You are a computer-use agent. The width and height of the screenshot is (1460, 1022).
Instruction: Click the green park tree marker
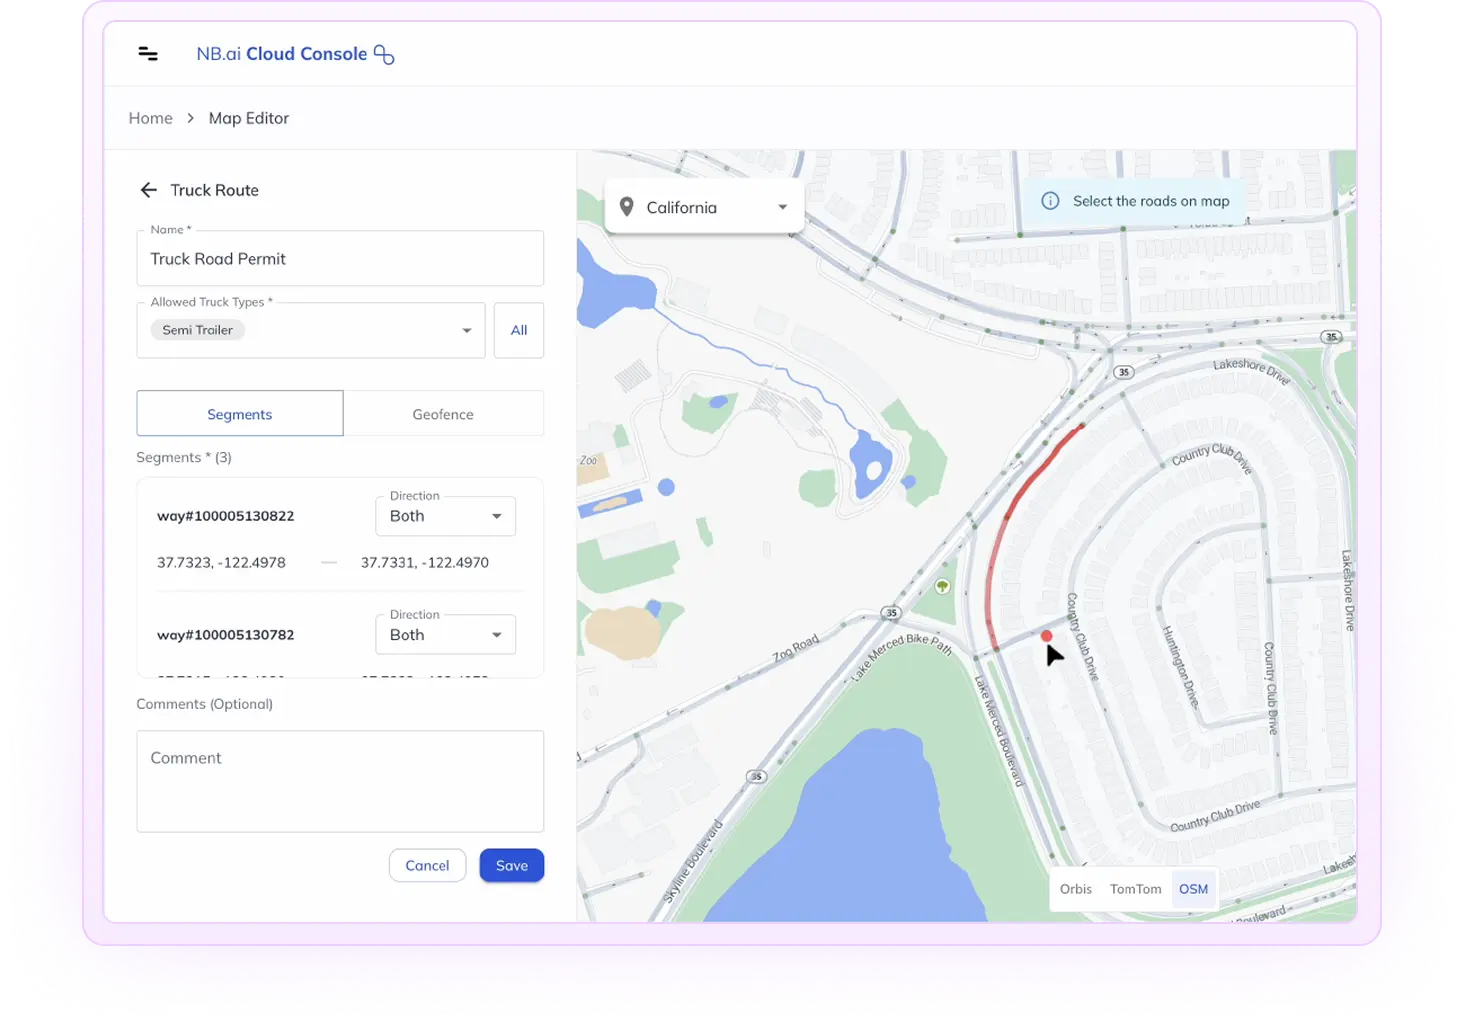(941, 586)
